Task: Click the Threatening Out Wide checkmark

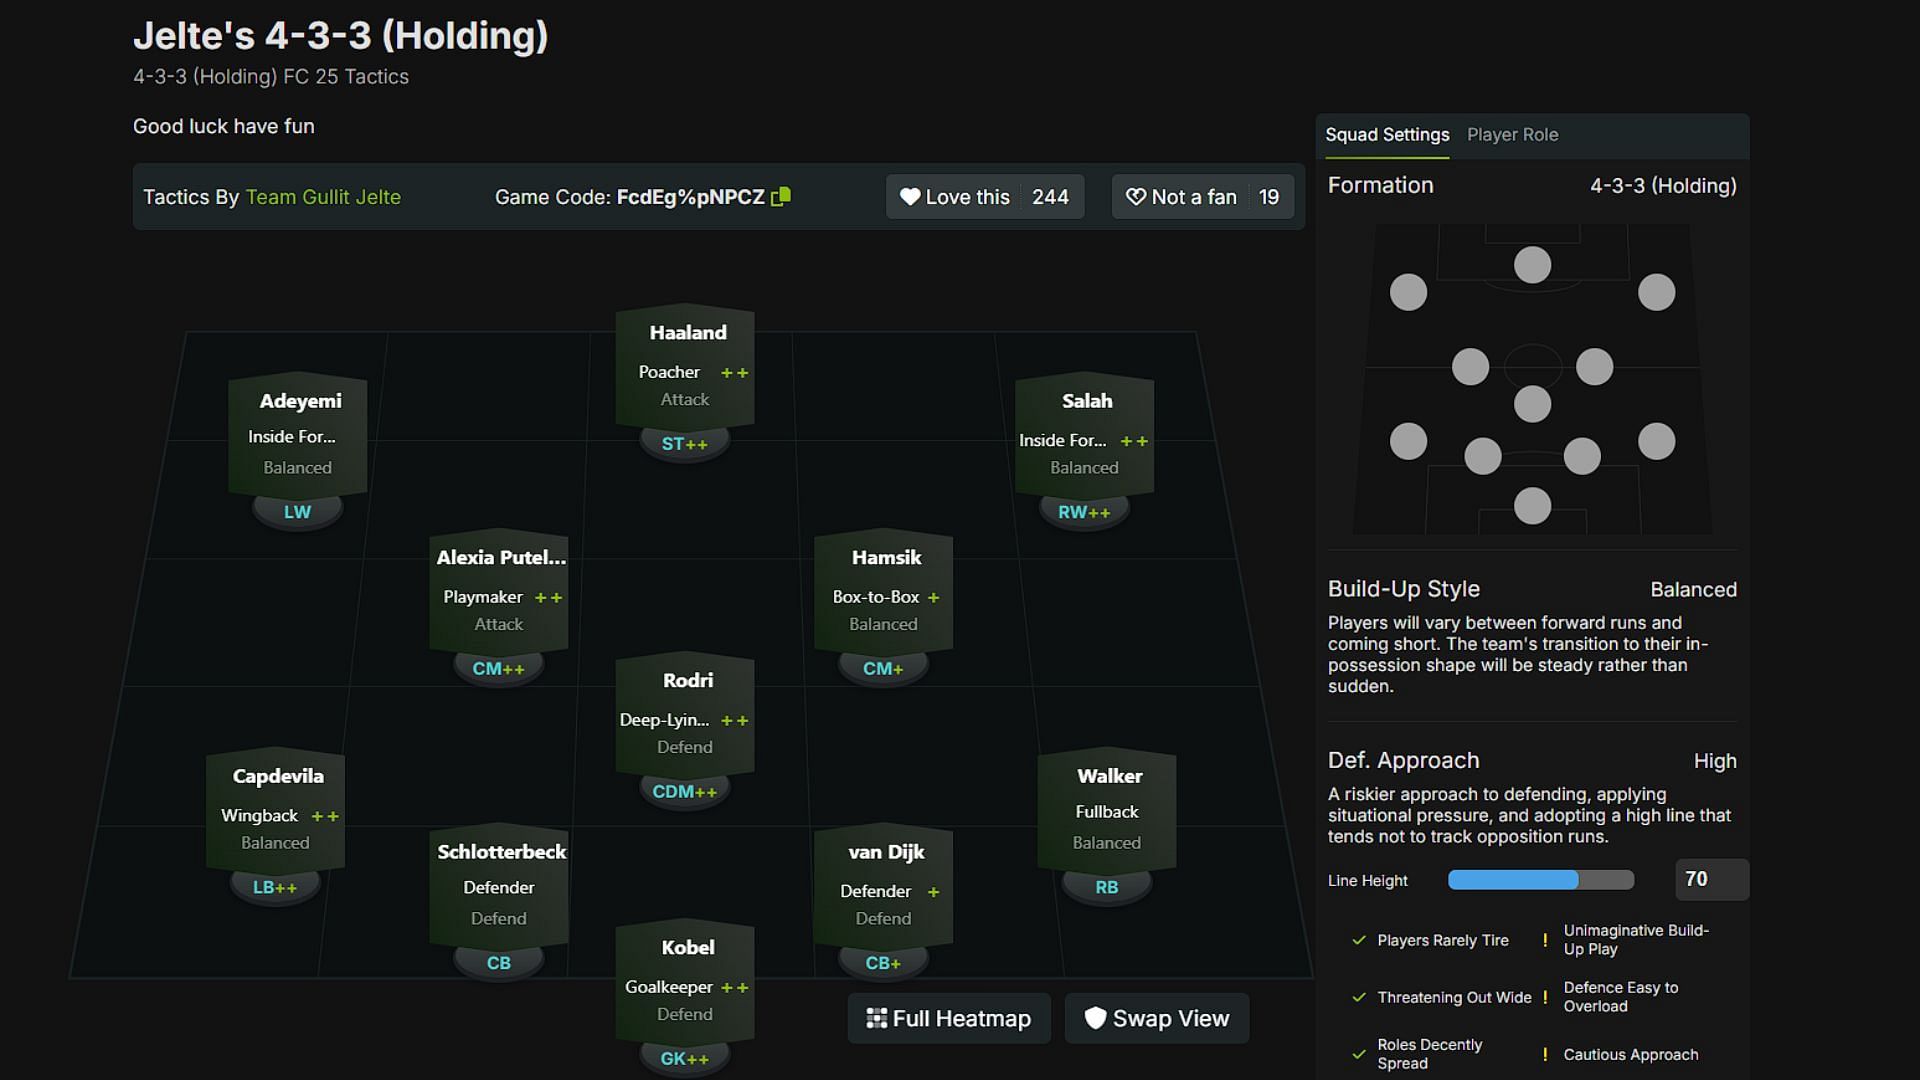Action: point(1358,997)
